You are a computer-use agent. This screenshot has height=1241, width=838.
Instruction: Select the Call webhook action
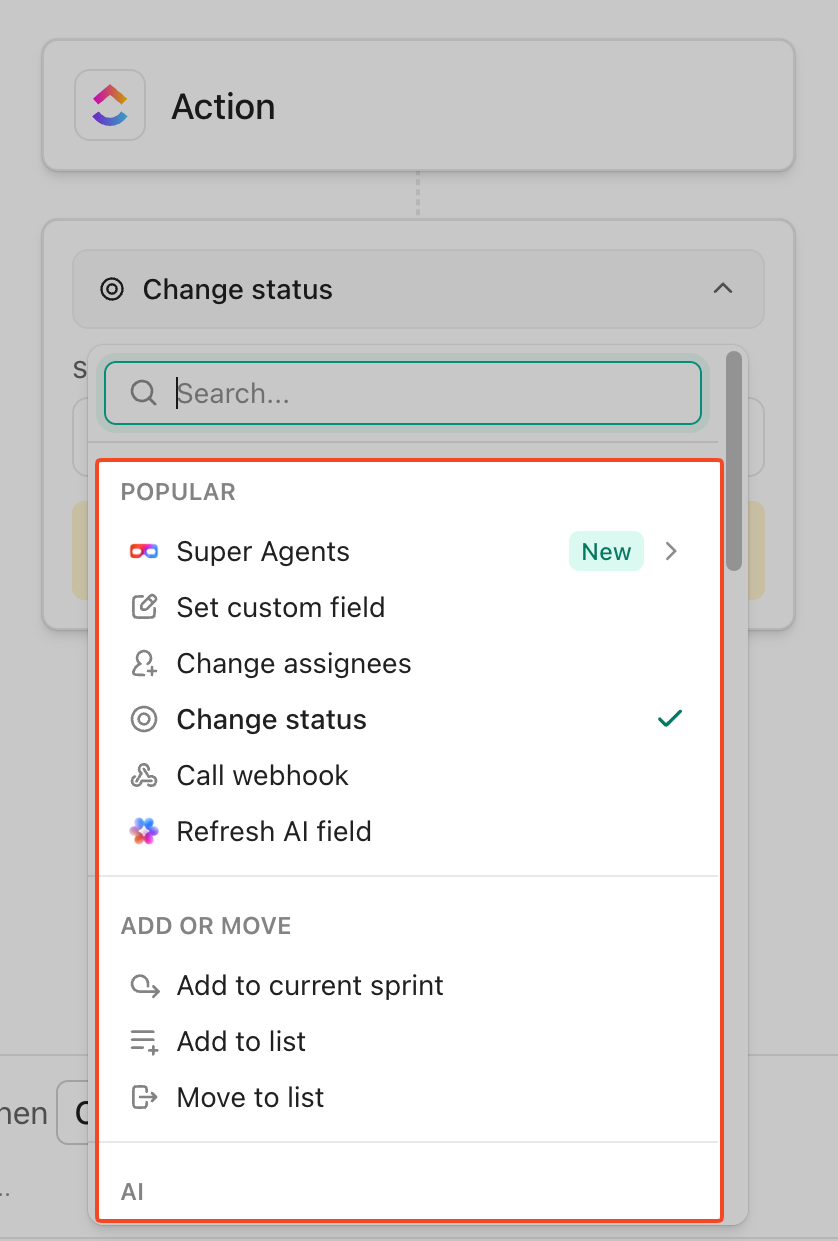[x=263, y=775]
